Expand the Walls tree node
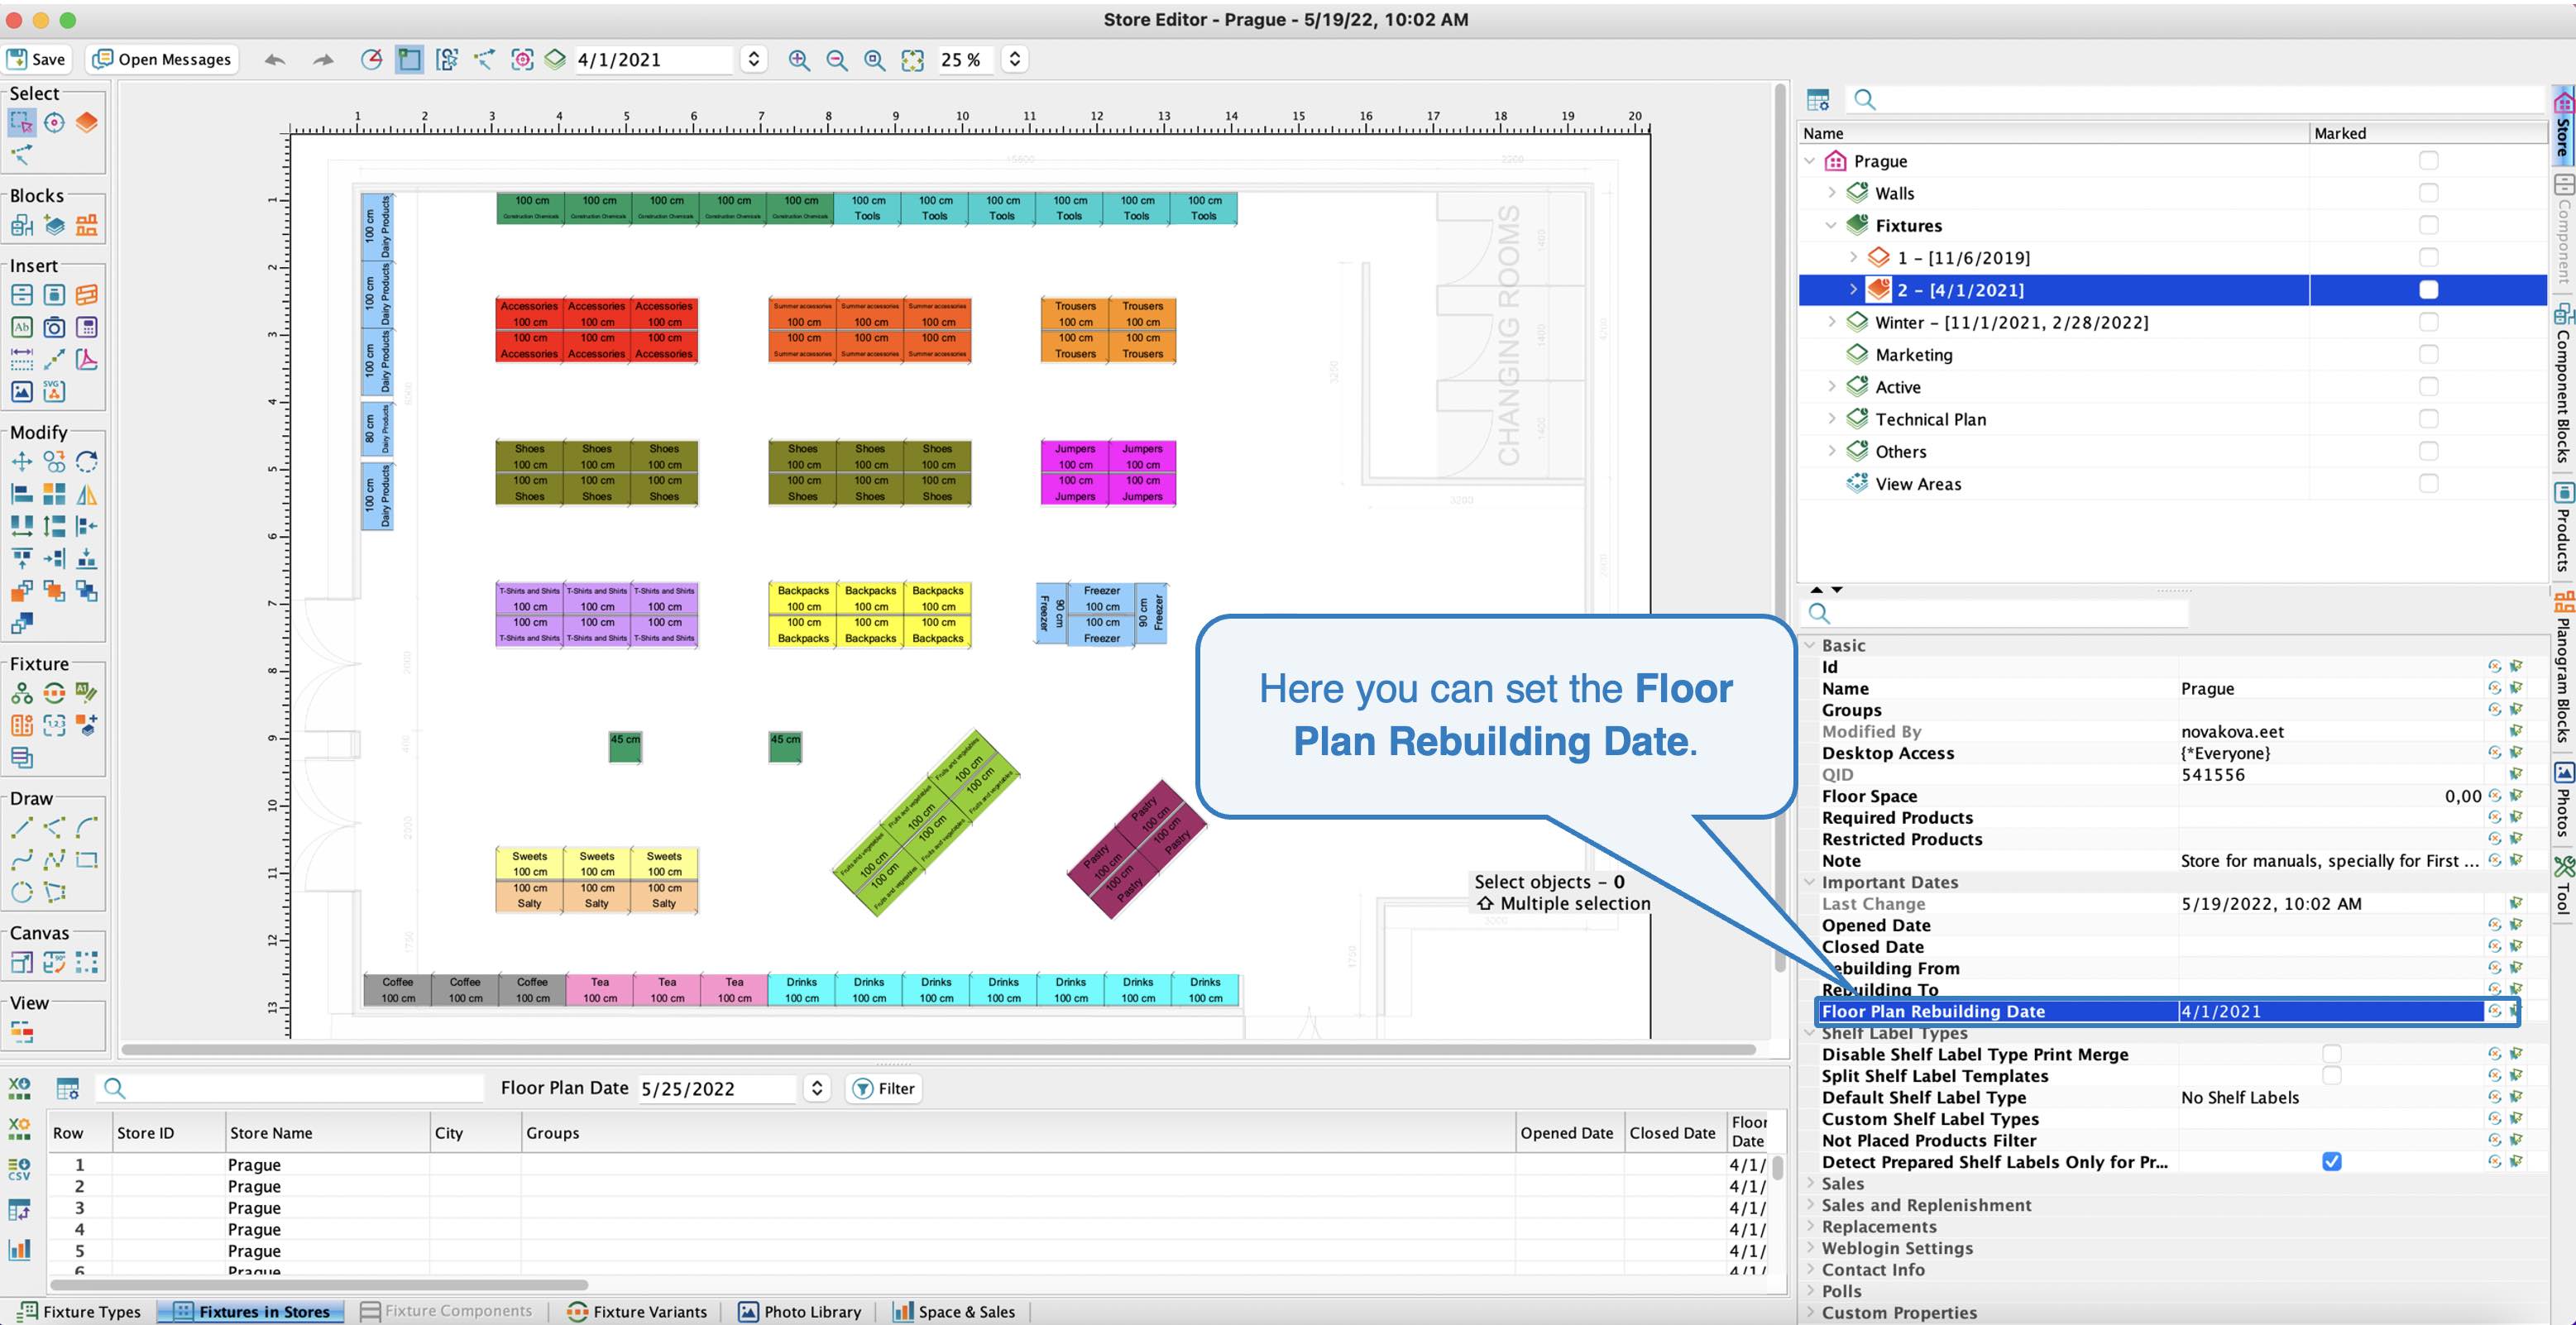2576x1325 pixels. coord(1832,193)
